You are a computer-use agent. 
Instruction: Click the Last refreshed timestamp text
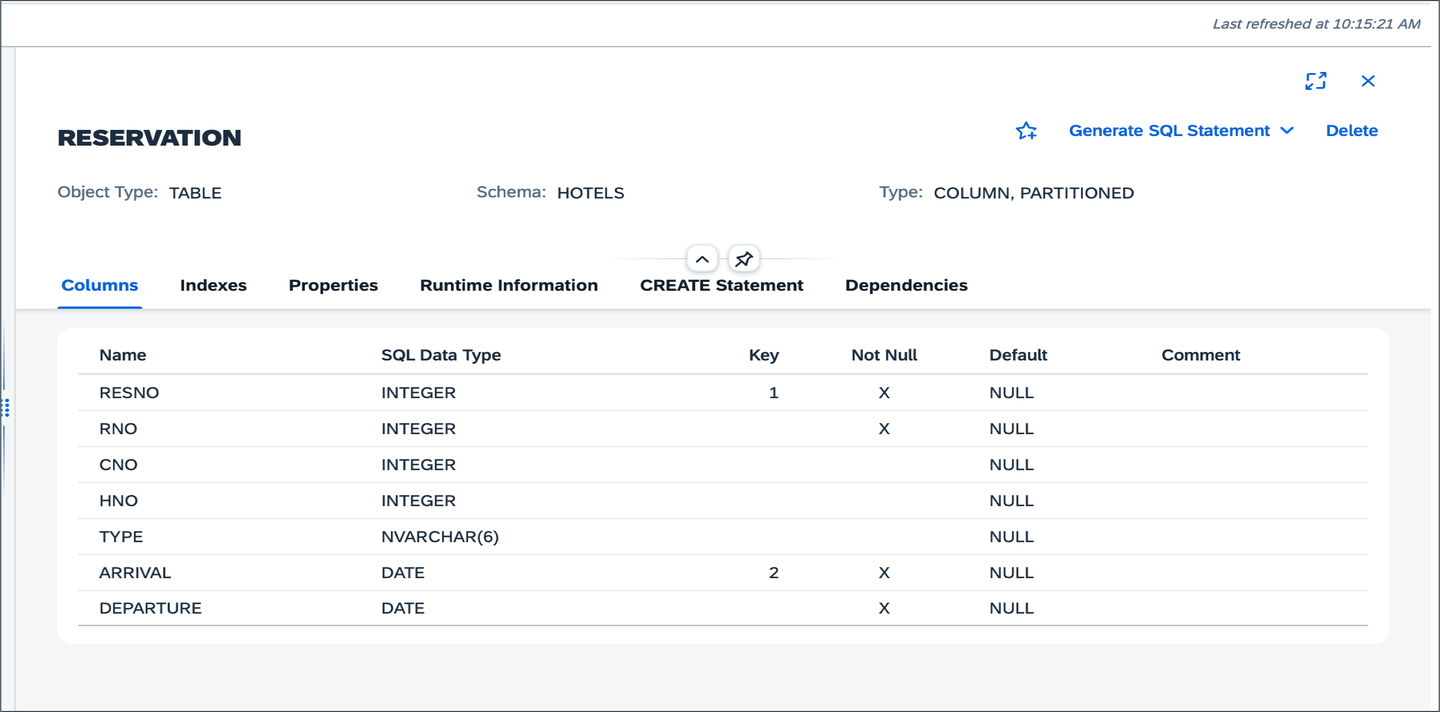tap(1316, 24)
